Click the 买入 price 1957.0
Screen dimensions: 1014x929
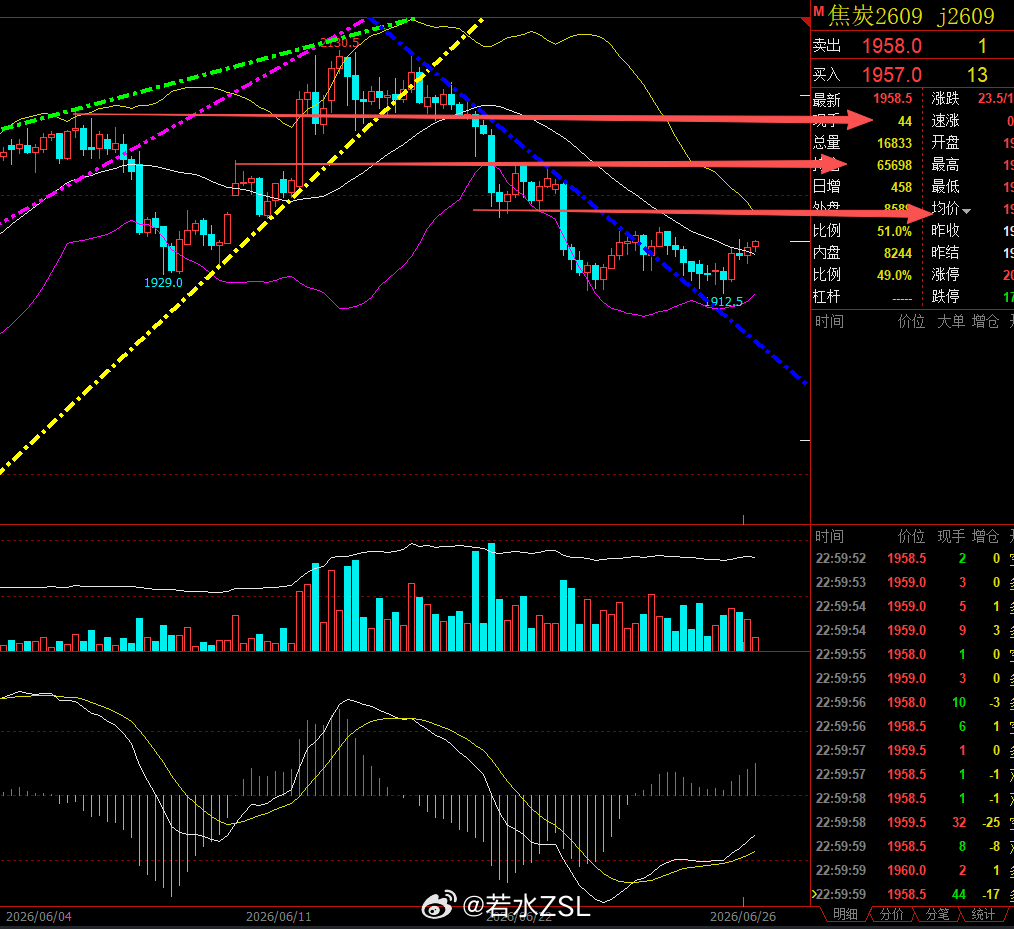tap(892, 75)
